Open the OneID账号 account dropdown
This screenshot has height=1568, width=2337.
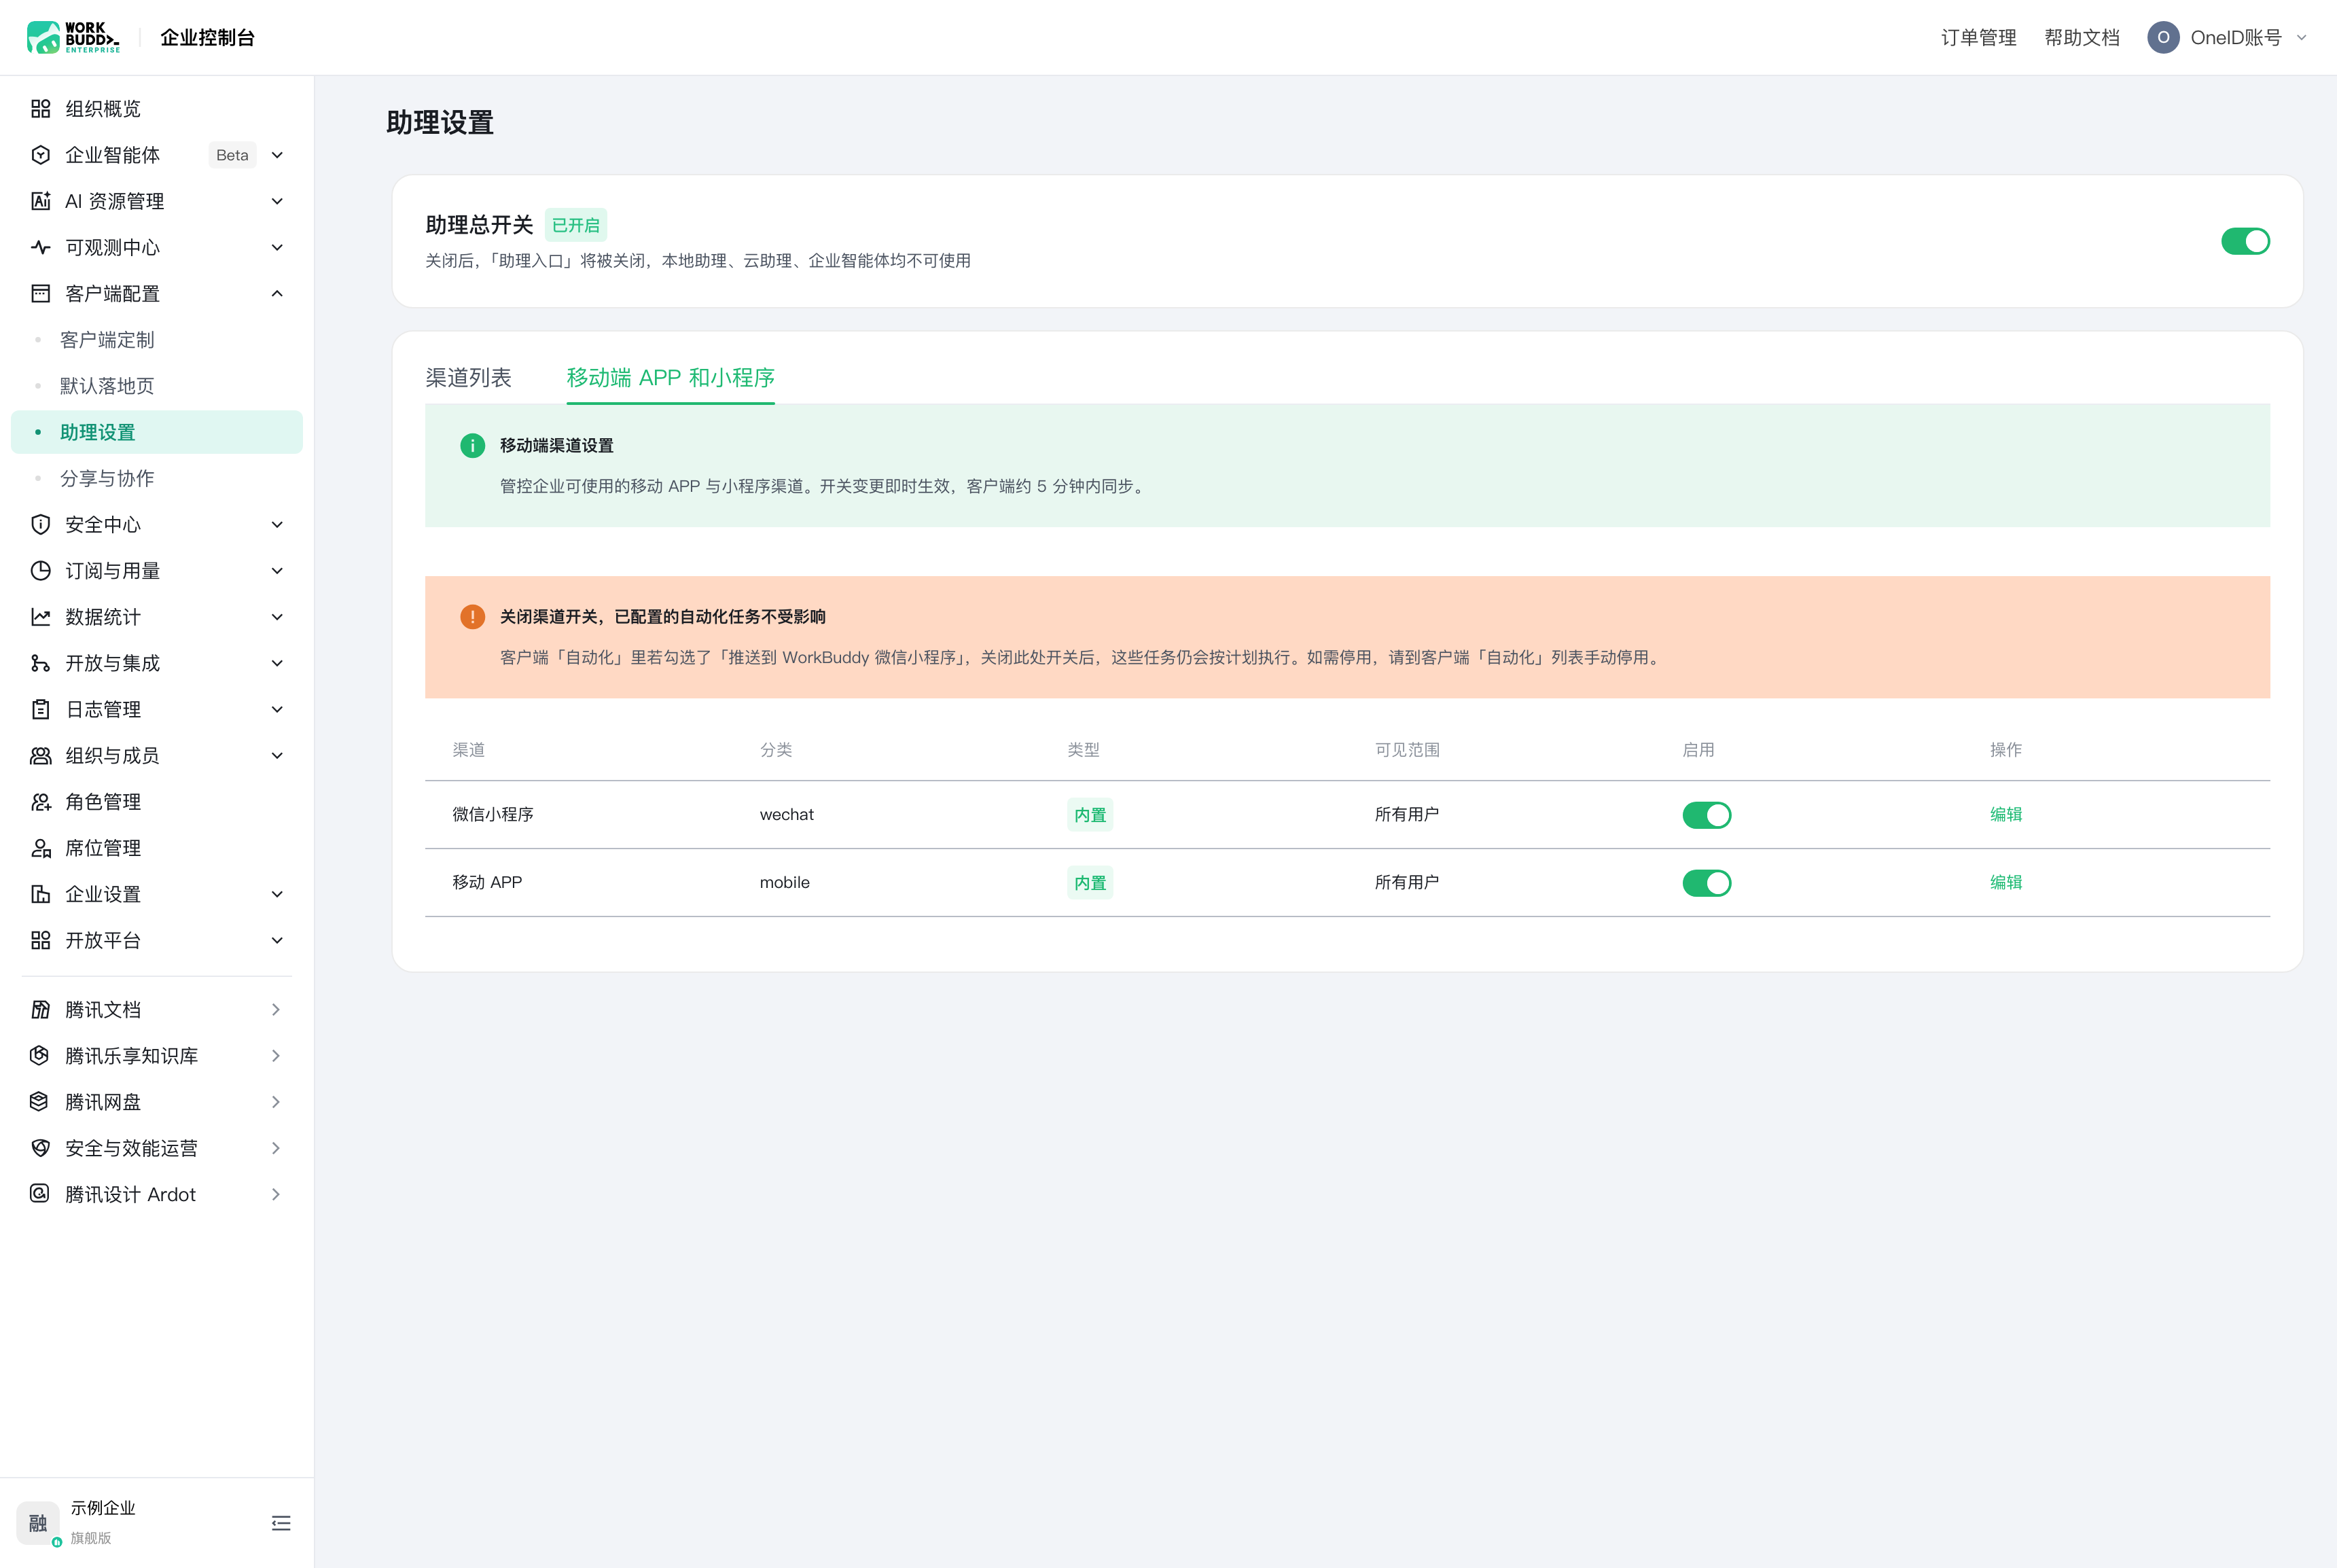click(x=2227, y=37)
